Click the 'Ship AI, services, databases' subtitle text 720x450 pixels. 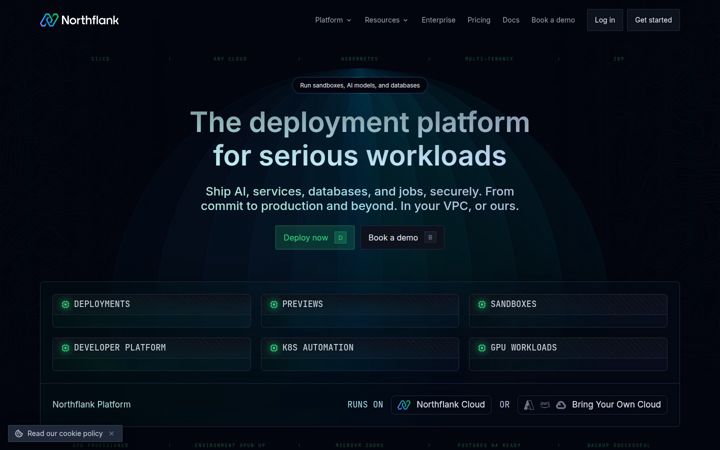coord(360,198)
